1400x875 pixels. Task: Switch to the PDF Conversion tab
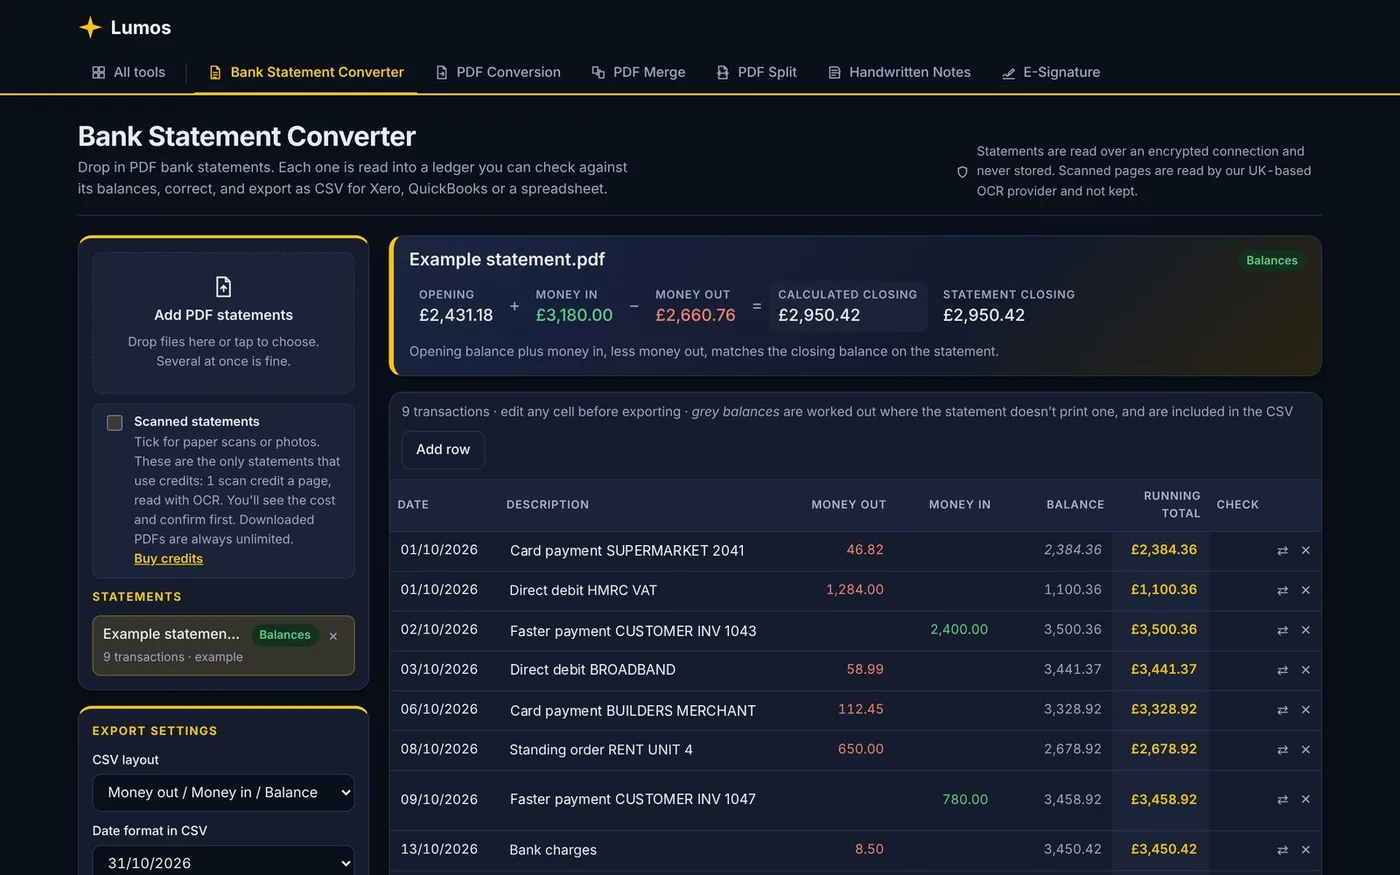point(498,72)
